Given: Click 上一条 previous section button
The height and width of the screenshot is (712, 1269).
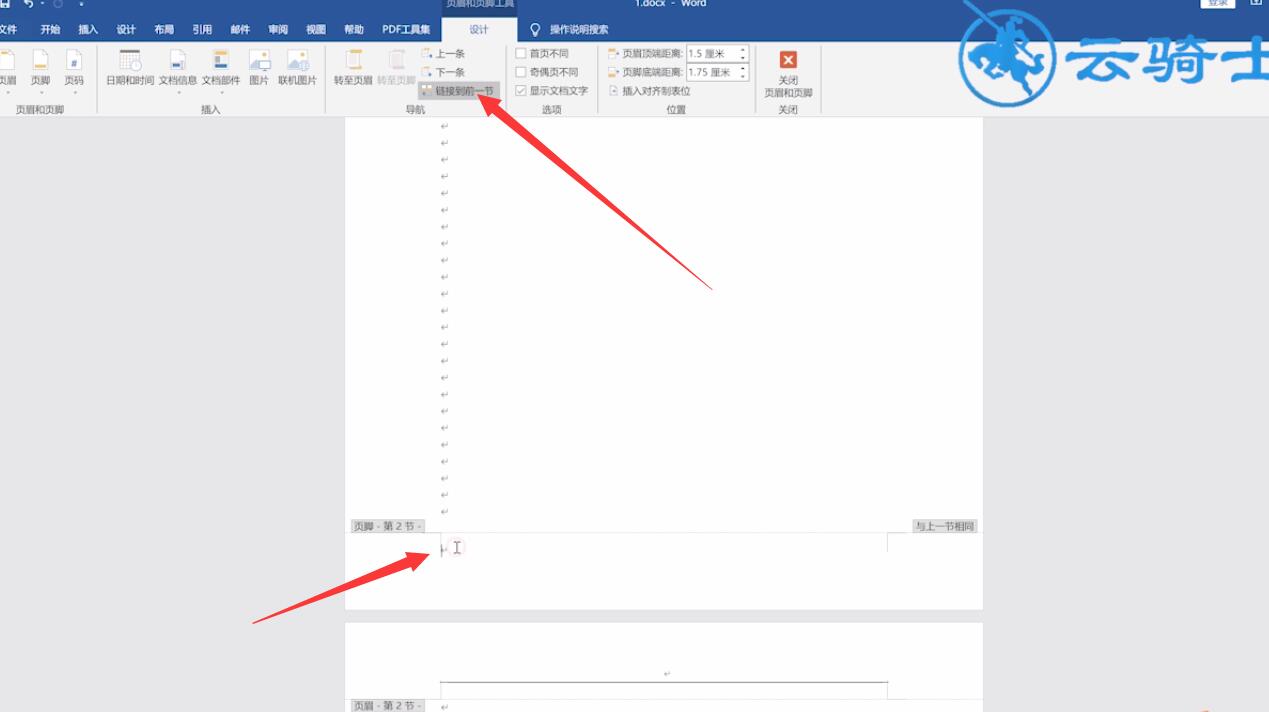Looking at the screenshot, I should [443, 54].
